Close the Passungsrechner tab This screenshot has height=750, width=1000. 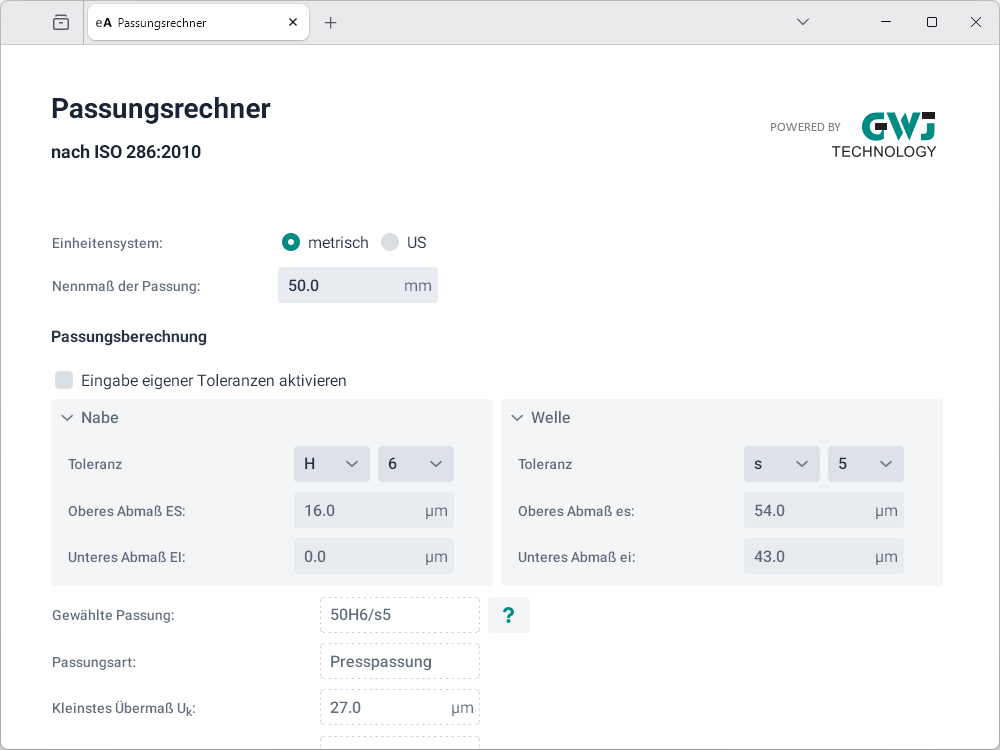pos(292,22)
